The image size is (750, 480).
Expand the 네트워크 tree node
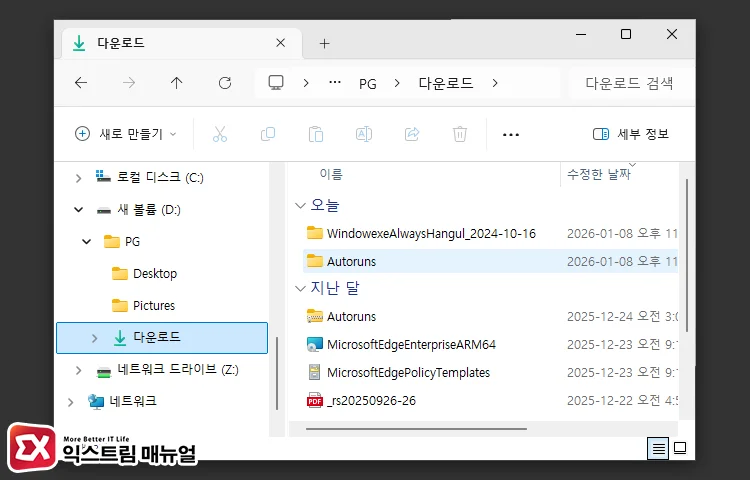coord(70,402)
